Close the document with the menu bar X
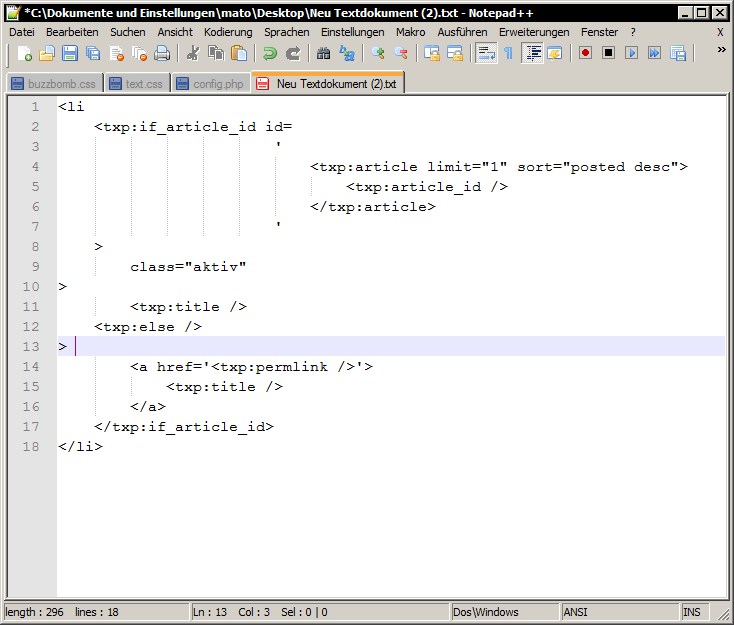The height and width of the screenshot is (625, 734). pos(720,32)
